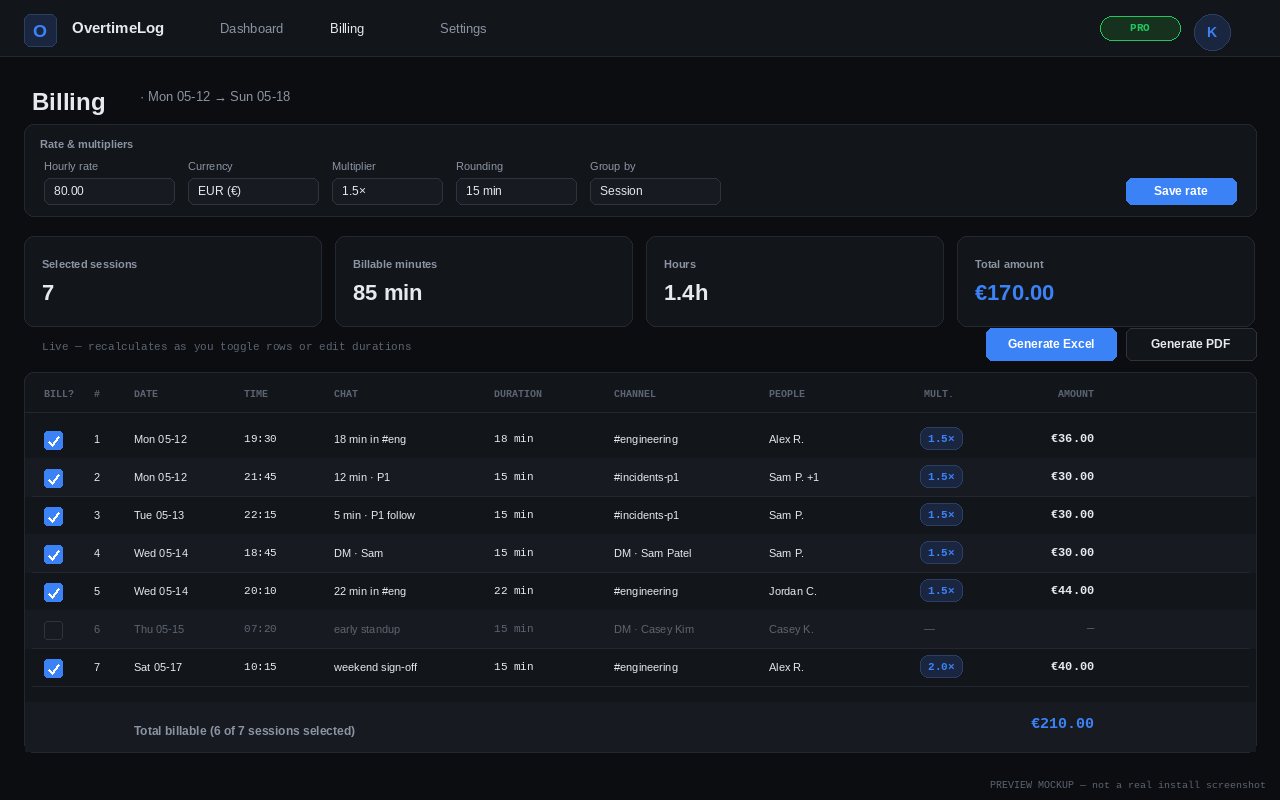Image resolution: width=1280 pixels, height=800 pixels.
Task: Uncheck billing for session 1 Mon 19:30
Action: coord(53,440)
